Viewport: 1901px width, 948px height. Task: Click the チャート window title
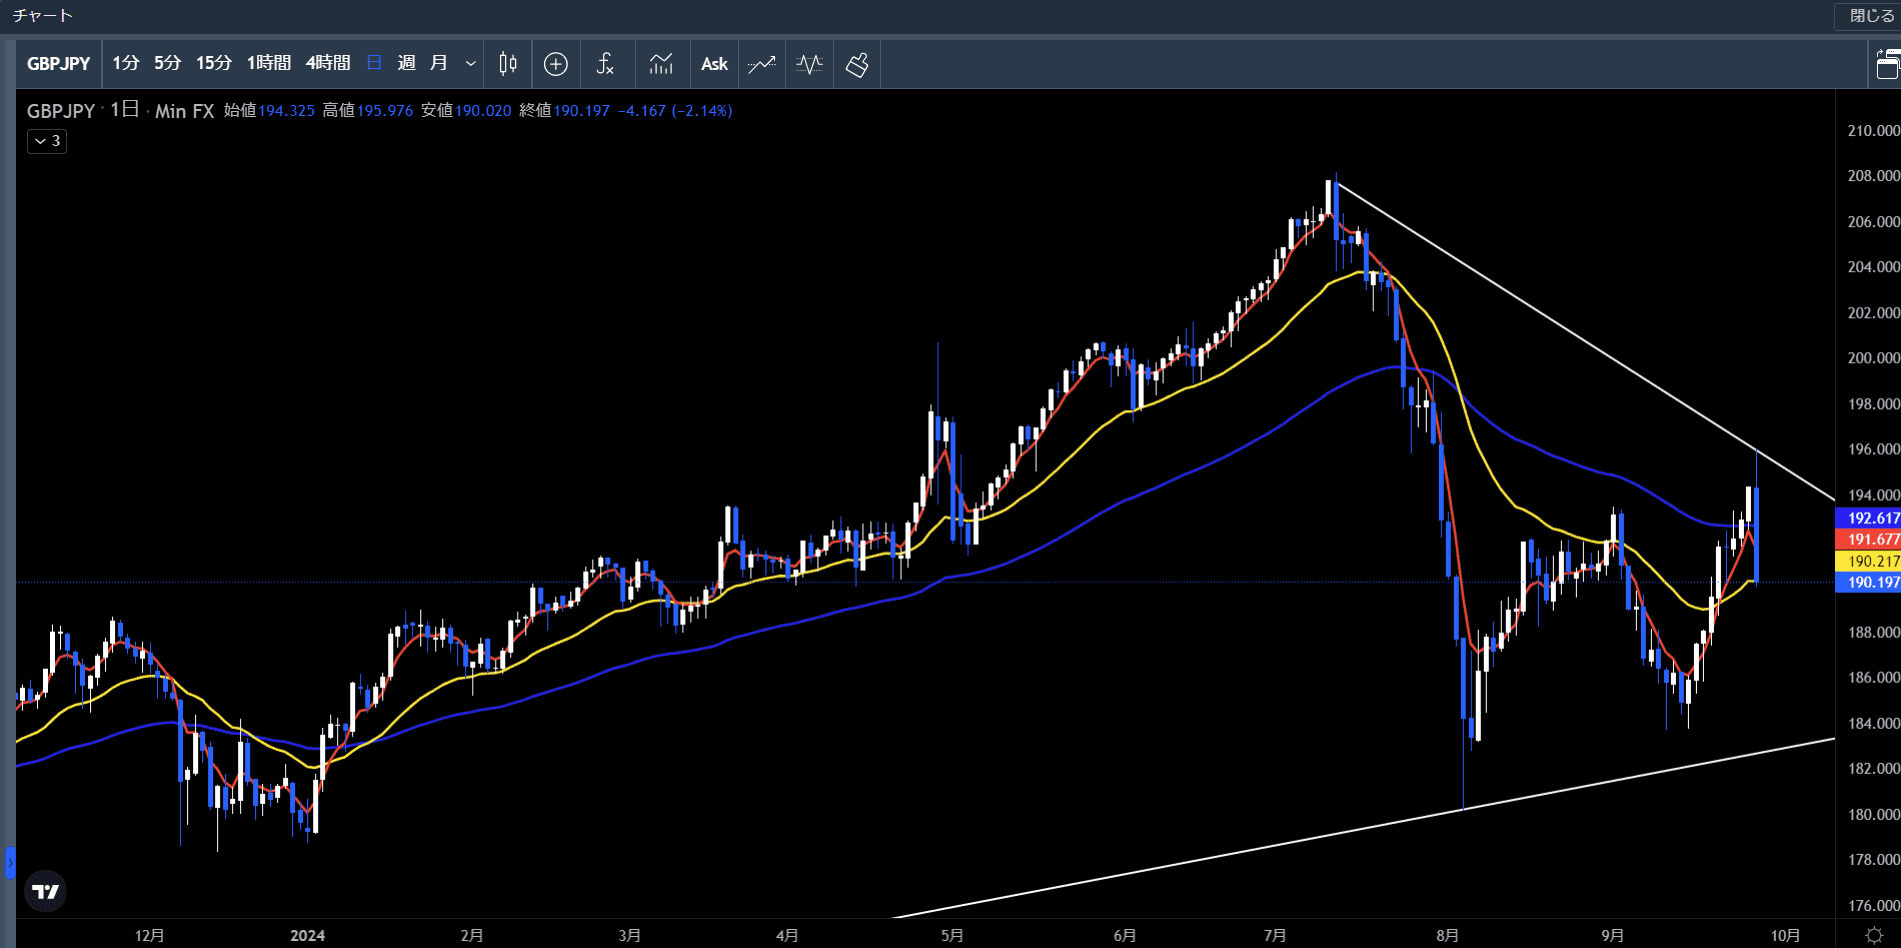(42, 16)
